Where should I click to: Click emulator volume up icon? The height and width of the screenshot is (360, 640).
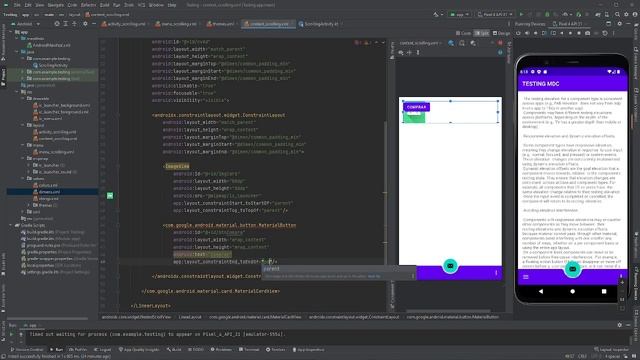(x=527, y=33)
